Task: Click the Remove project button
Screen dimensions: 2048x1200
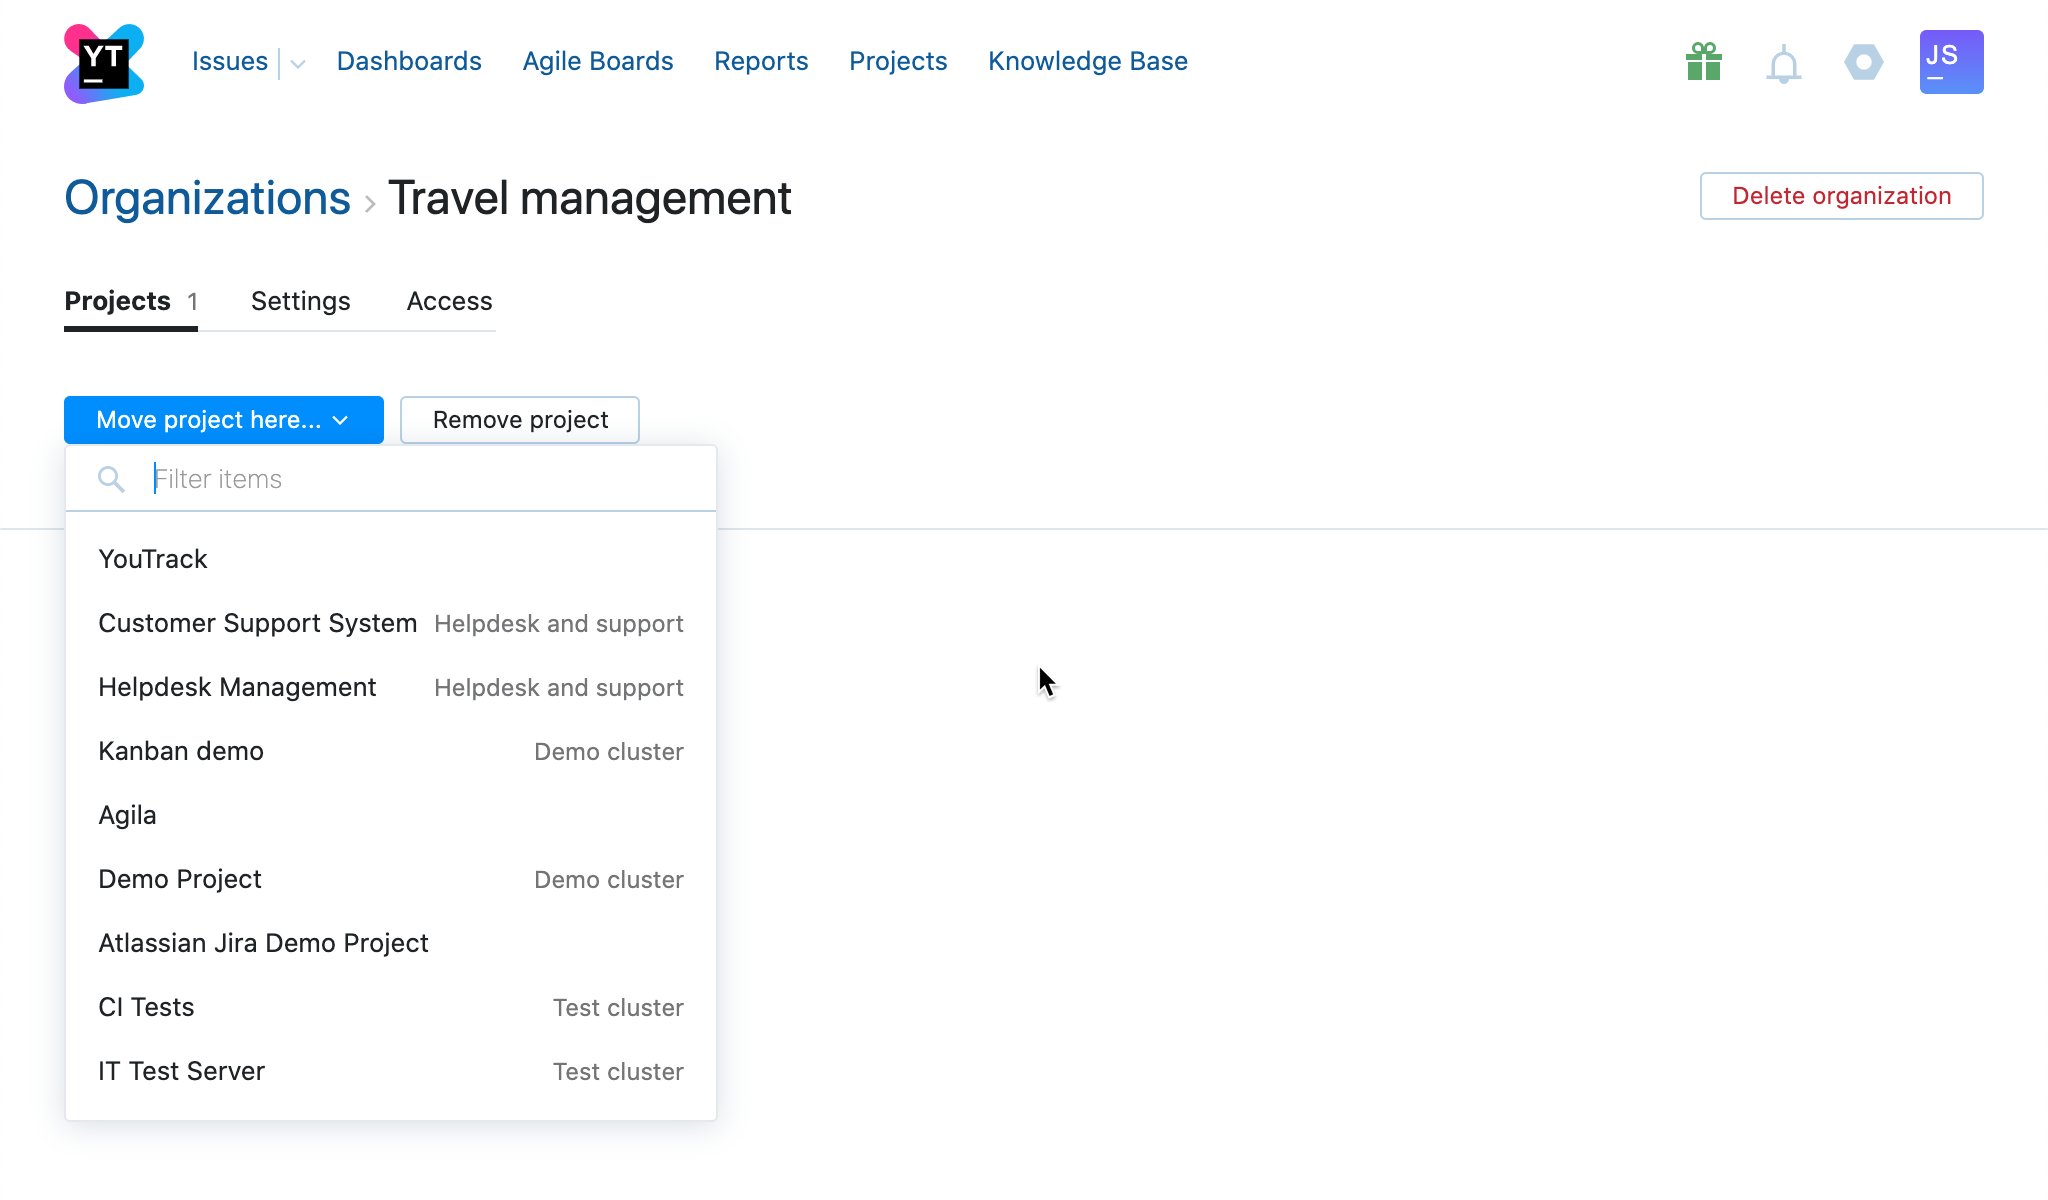Action: 519,420
